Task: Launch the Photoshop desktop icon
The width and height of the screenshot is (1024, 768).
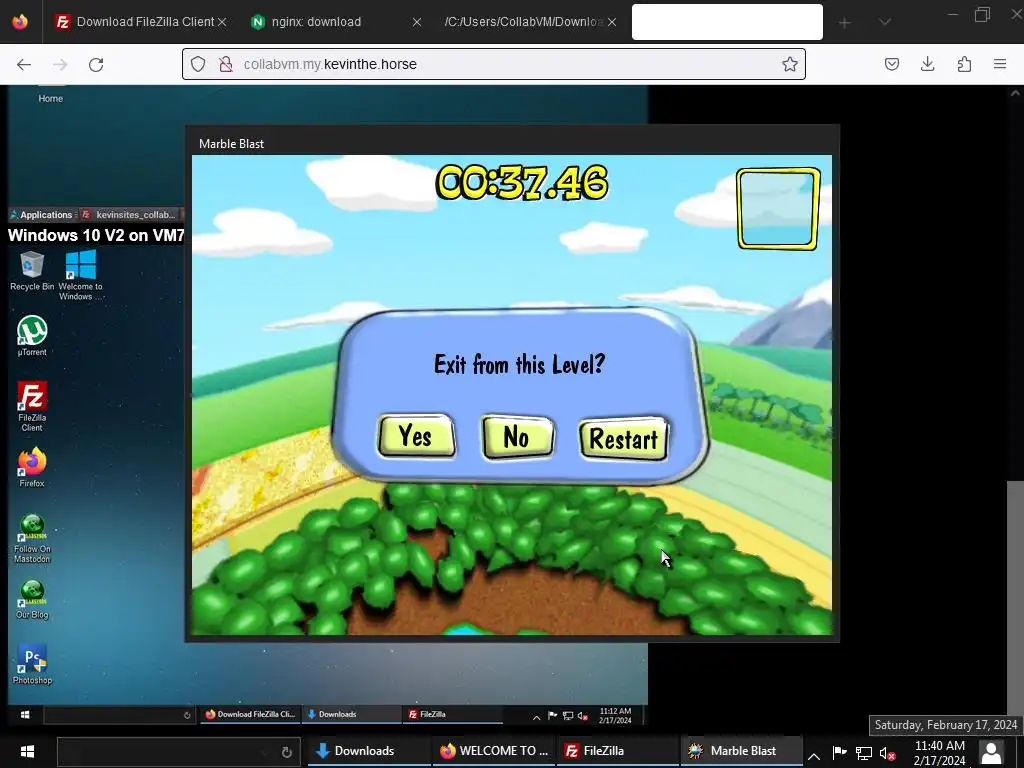Action: point(32,664)
